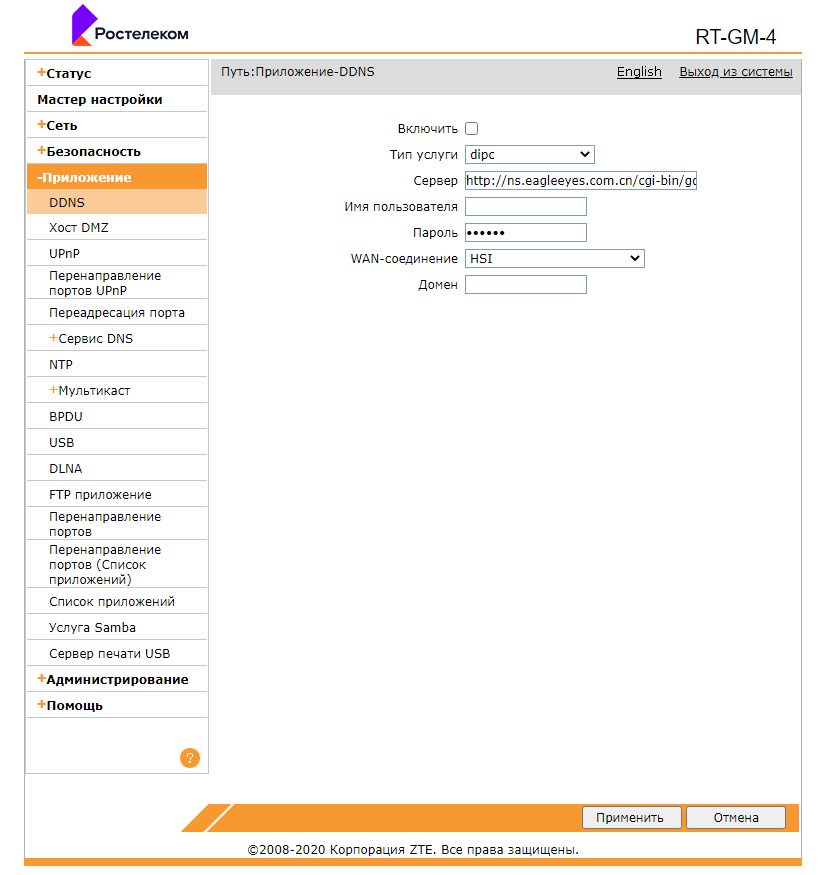834x875 pixels.
Task: Click the 'Применить' button
Action: [631, 818]
